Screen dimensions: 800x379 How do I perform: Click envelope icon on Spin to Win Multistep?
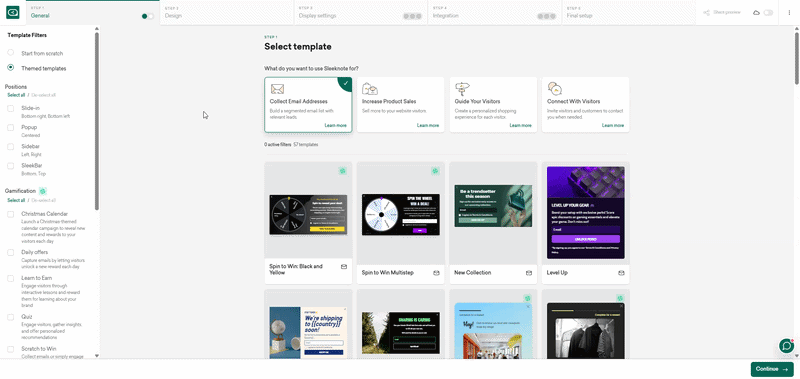coord(436,273)
